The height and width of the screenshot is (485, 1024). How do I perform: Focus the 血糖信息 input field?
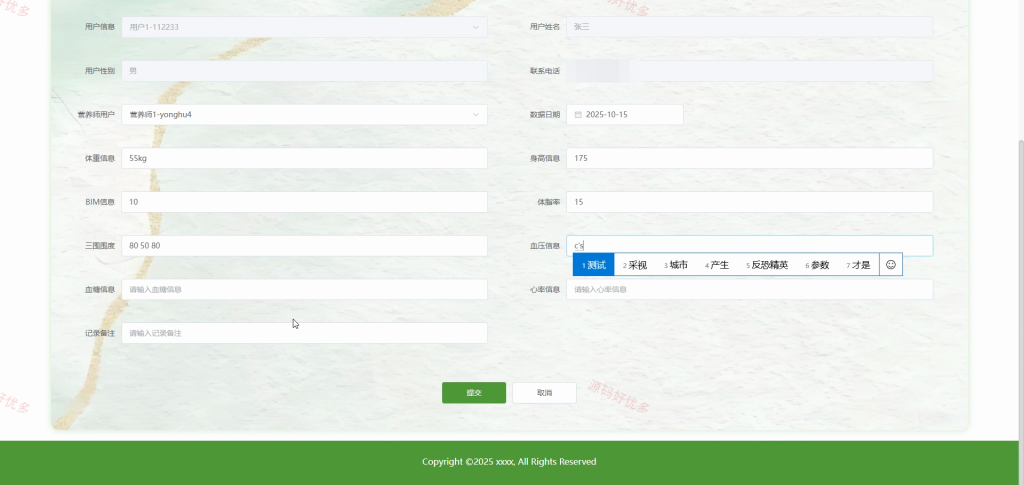(304, 290)
